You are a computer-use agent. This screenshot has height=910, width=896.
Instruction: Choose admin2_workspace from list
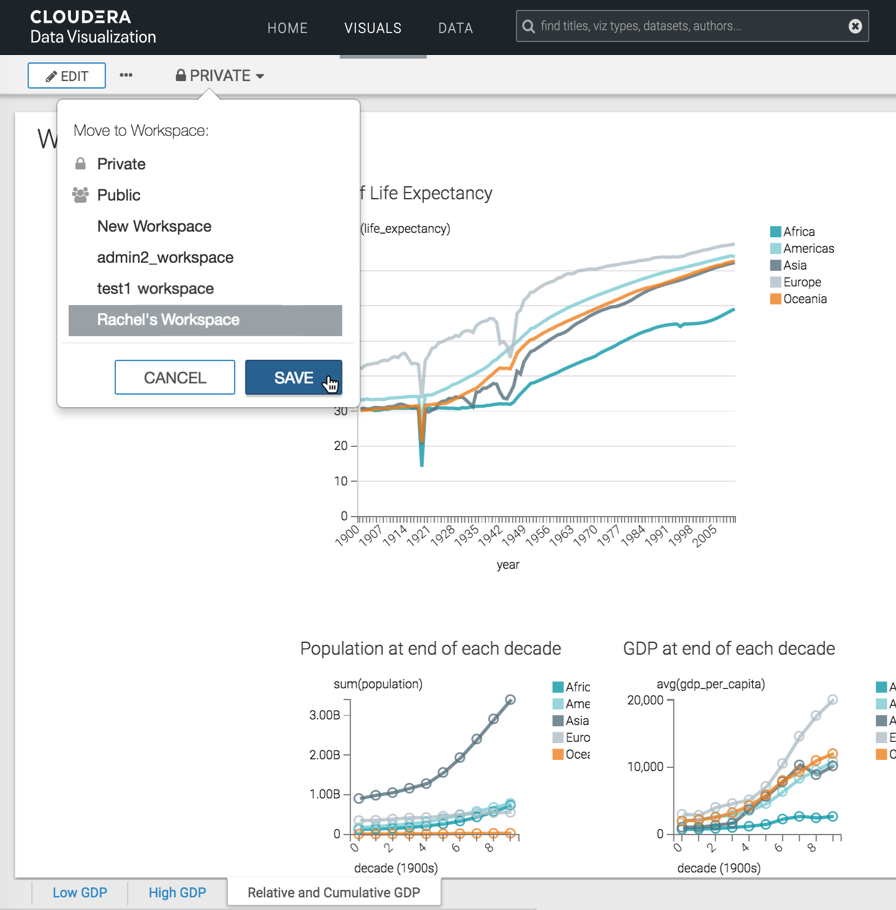click(165, 257)
